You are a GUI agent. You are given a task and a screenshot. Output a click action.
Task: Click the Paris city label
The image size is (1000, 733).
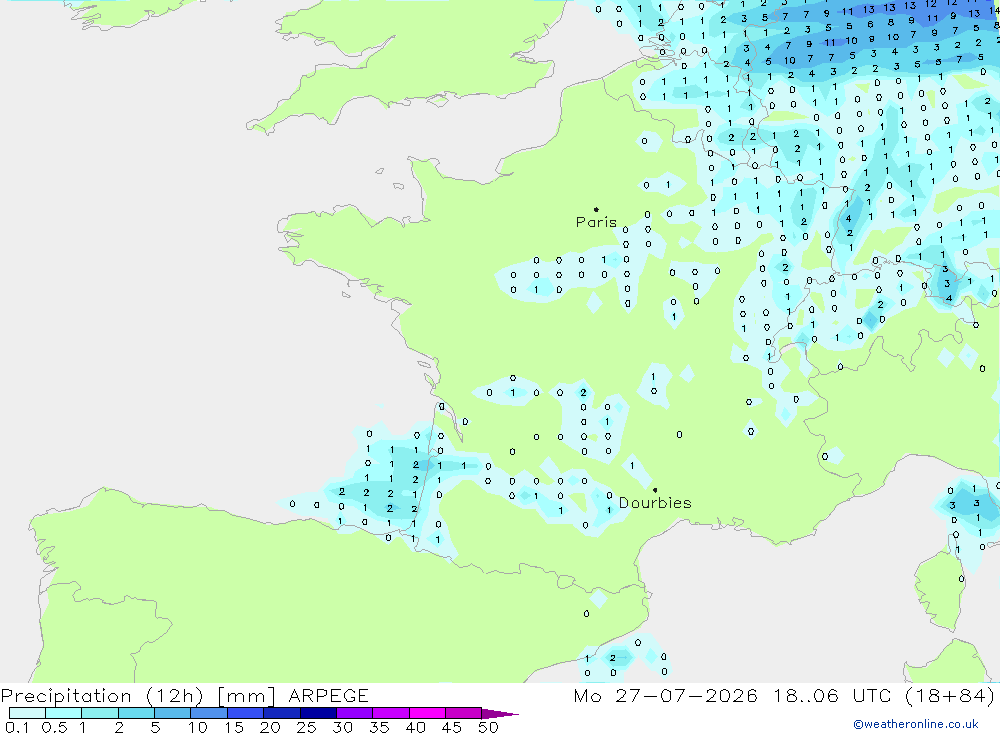pos(596,222)
